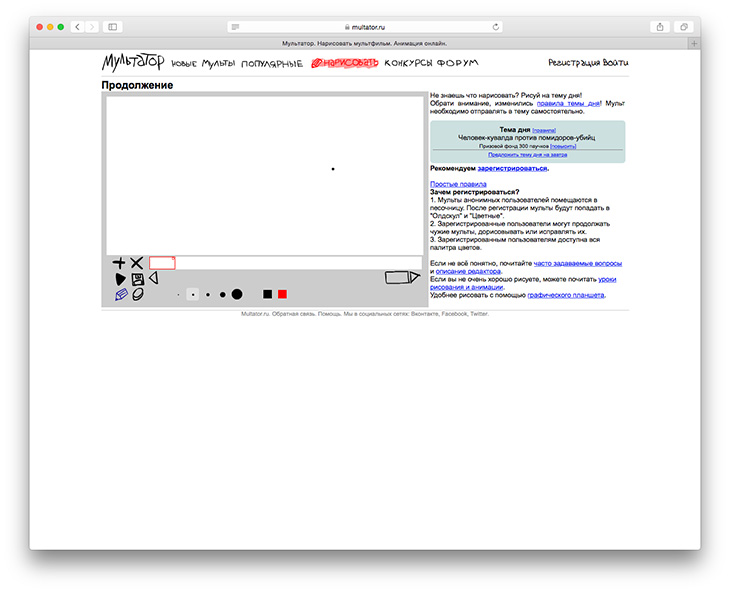Viewport: 730px width, 592px height.
Task: Click the floppy disk save icon
Action: pyautogui.click(x=137, y=279)
